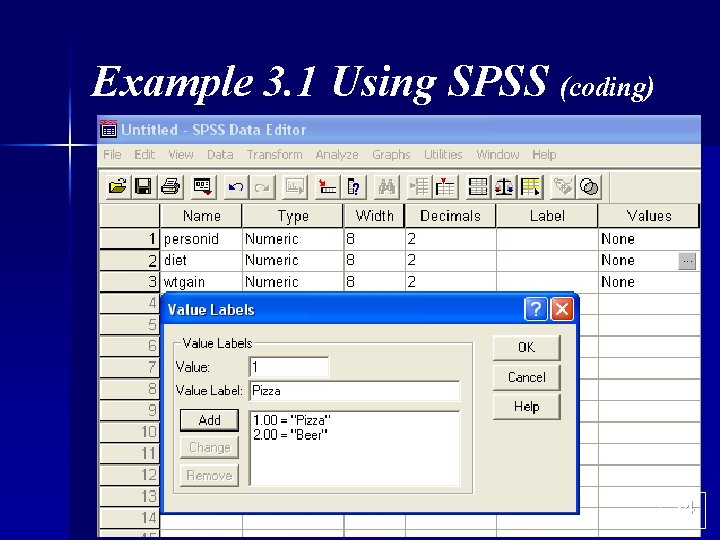Click the Value input field
Screen dimensions: 720x540
click(x=289, y=367)
